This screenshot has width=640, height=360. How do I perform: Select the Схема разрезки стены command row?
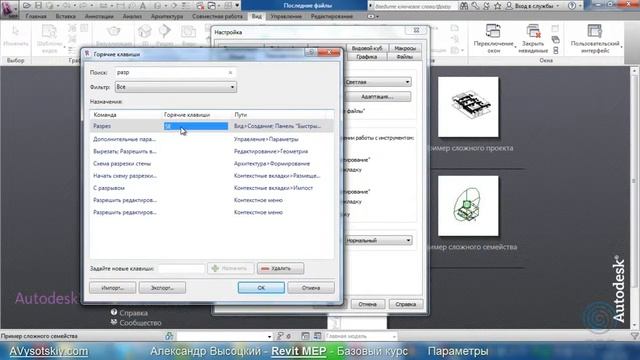point(211,163)
